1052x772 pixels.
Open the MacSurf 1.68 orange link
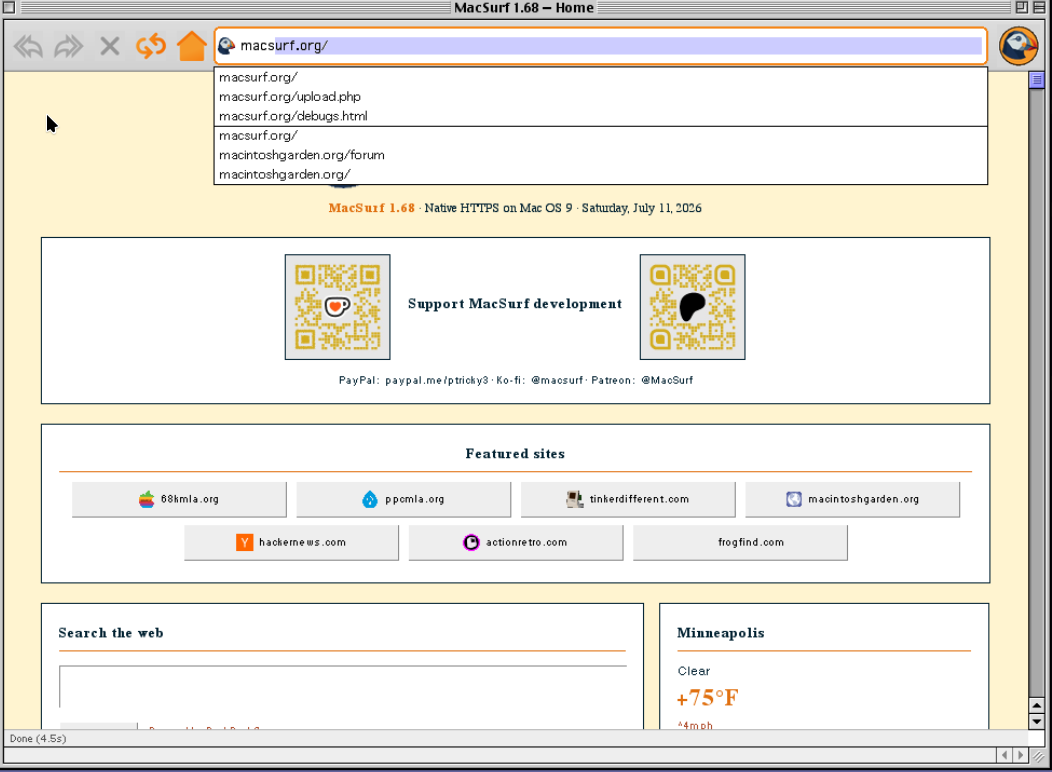[371, 208]
